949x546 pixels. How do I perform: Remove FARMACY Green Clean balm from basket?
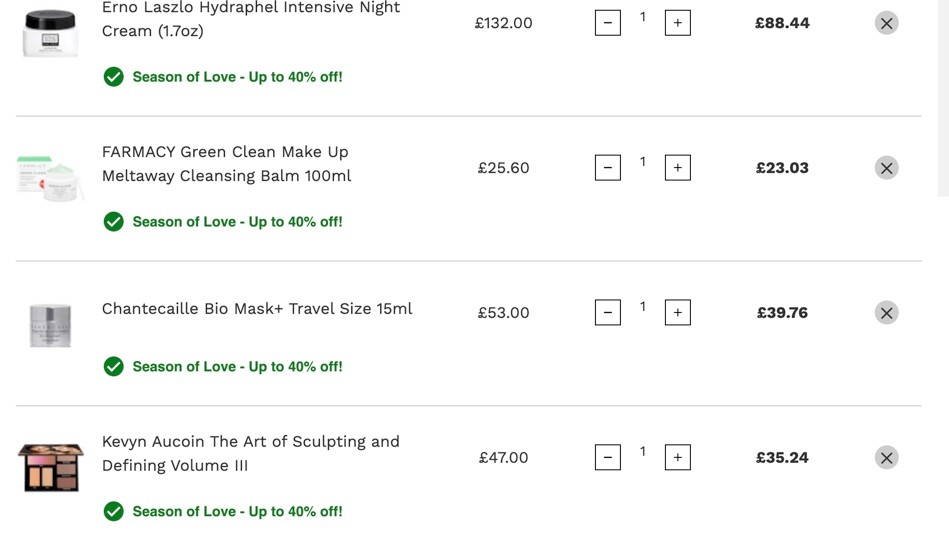click(886, 168)
